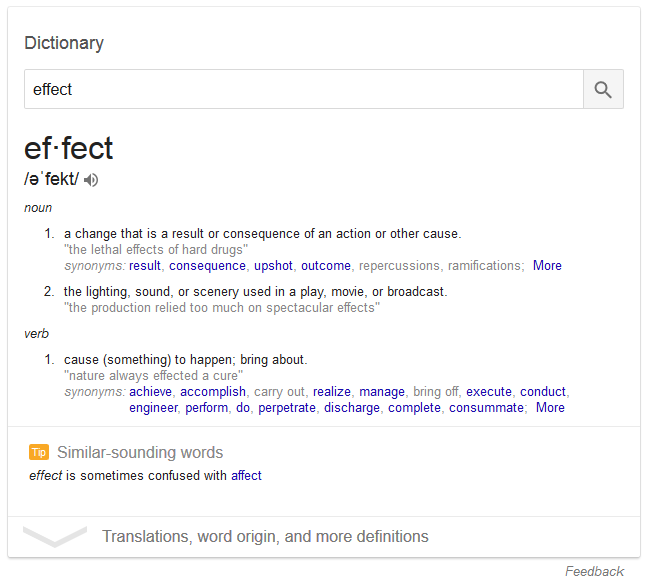
Task: Show more verb synonyms via More
Action: click(x=550, y=408)
